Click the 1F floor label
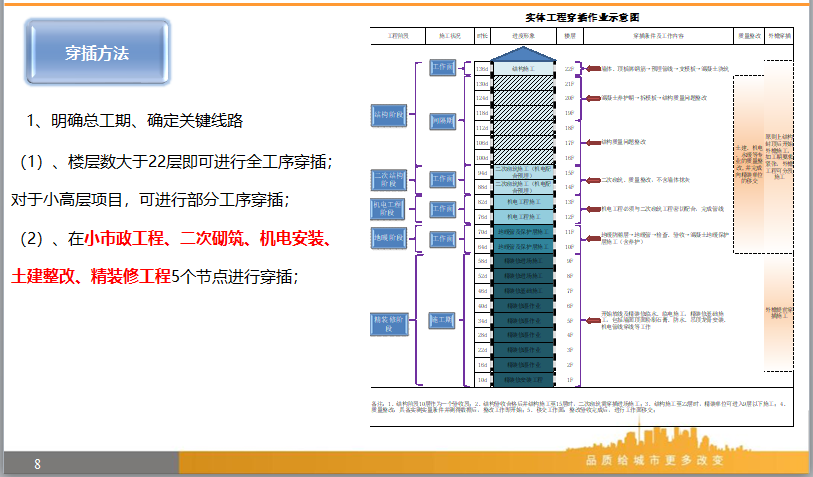This screenshot has height=477, width=813. [569, 380]
